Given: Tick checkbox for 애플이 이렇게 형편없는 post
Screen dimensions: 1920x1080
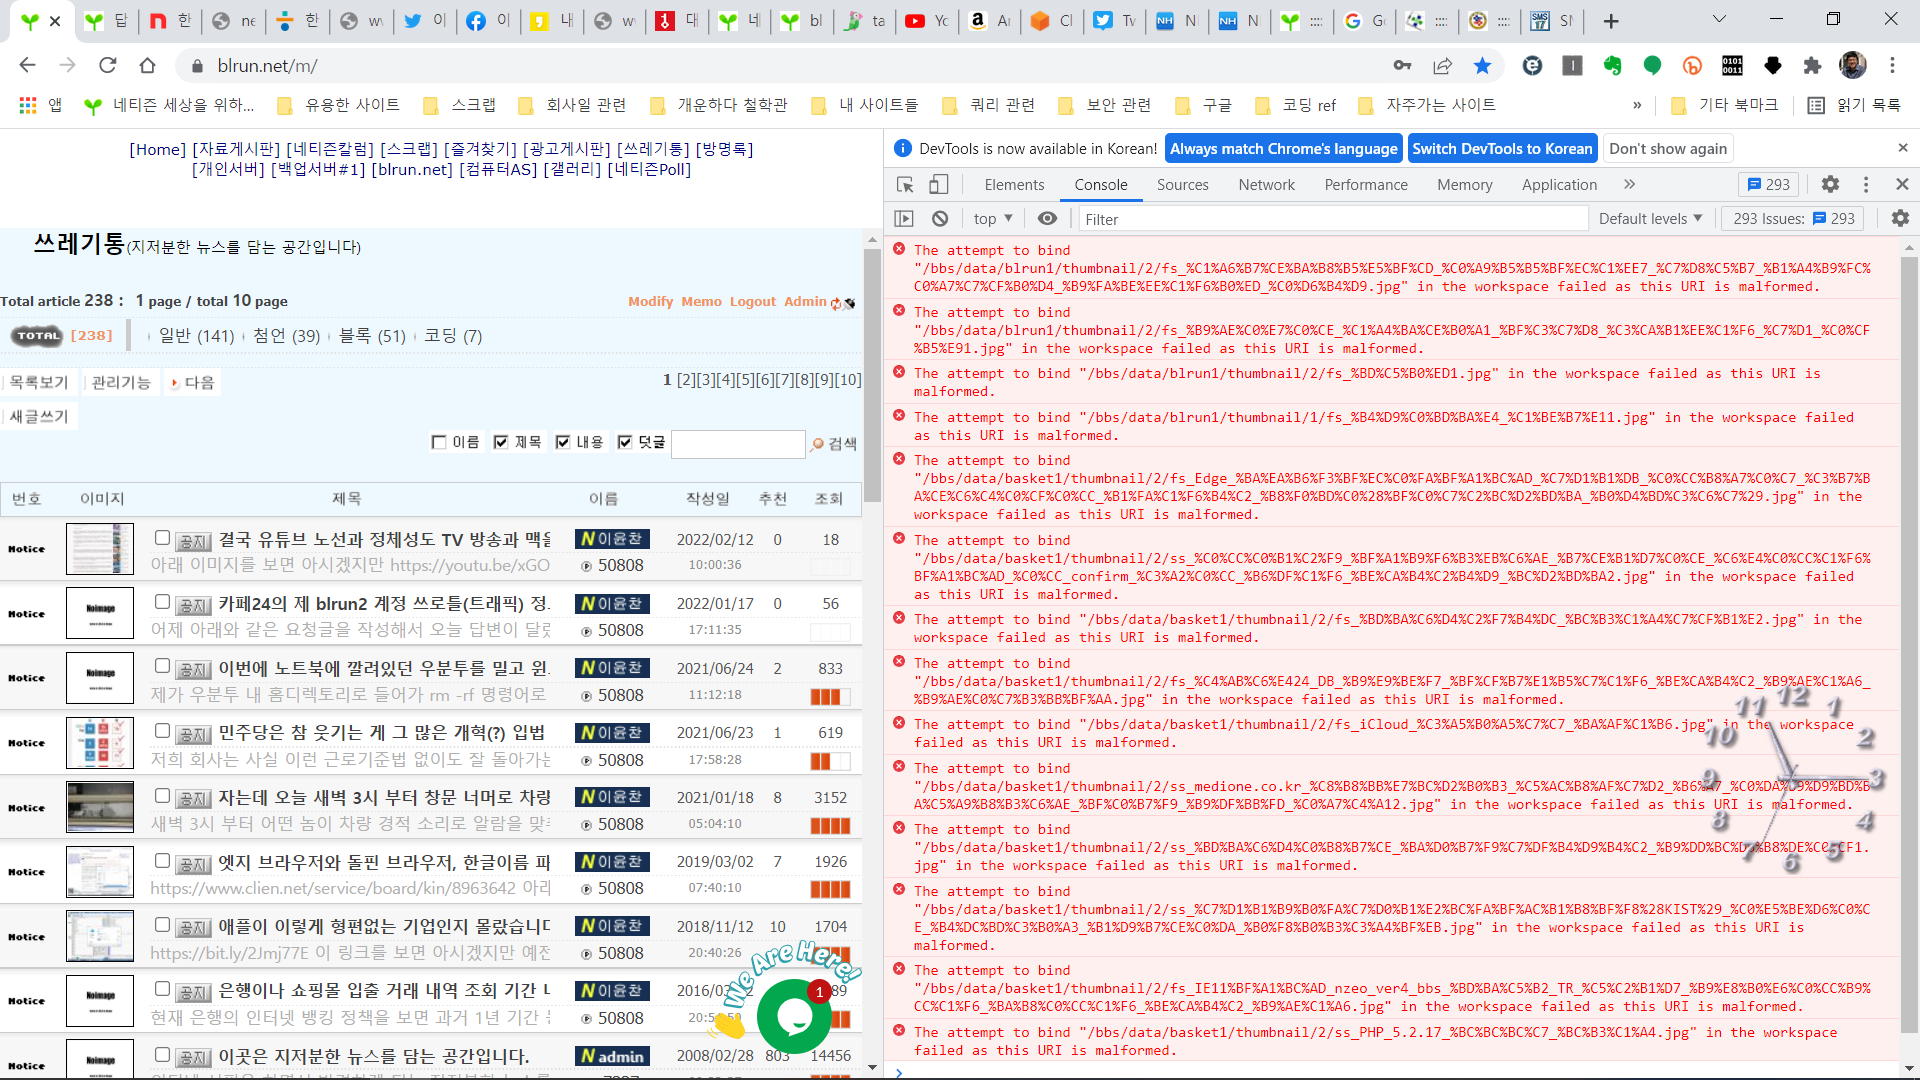Looking at the screenshot, I should pos(162,925).
